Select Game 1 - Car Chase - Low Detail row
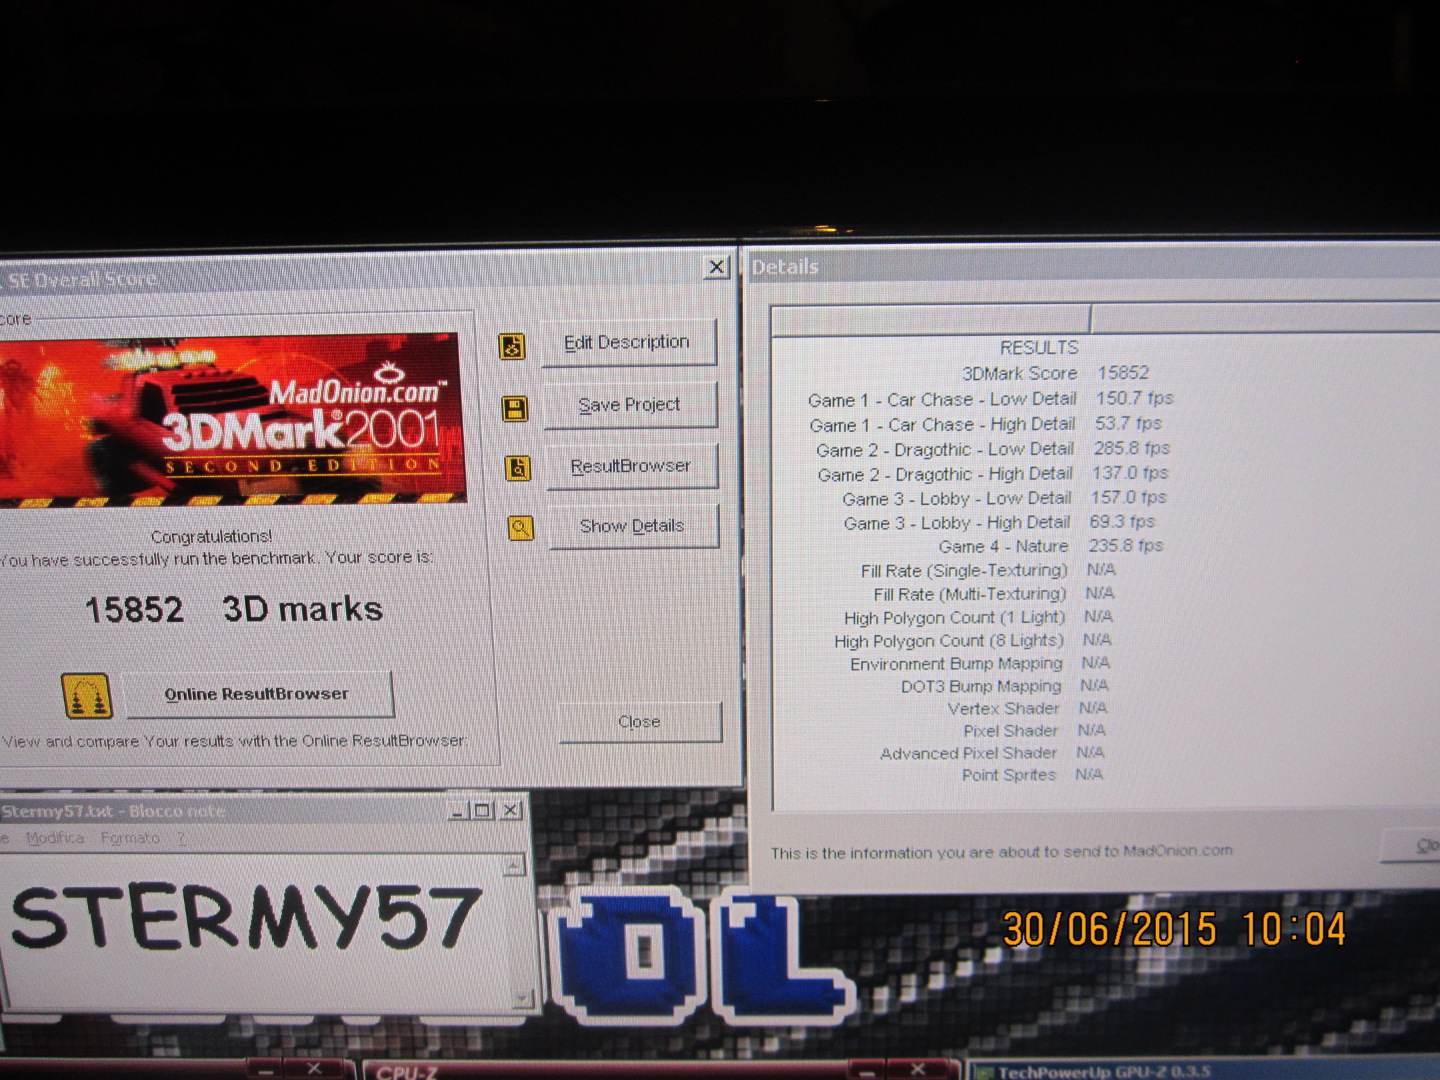Viewport: 1440px width, 1080px height. click(990, 399)
